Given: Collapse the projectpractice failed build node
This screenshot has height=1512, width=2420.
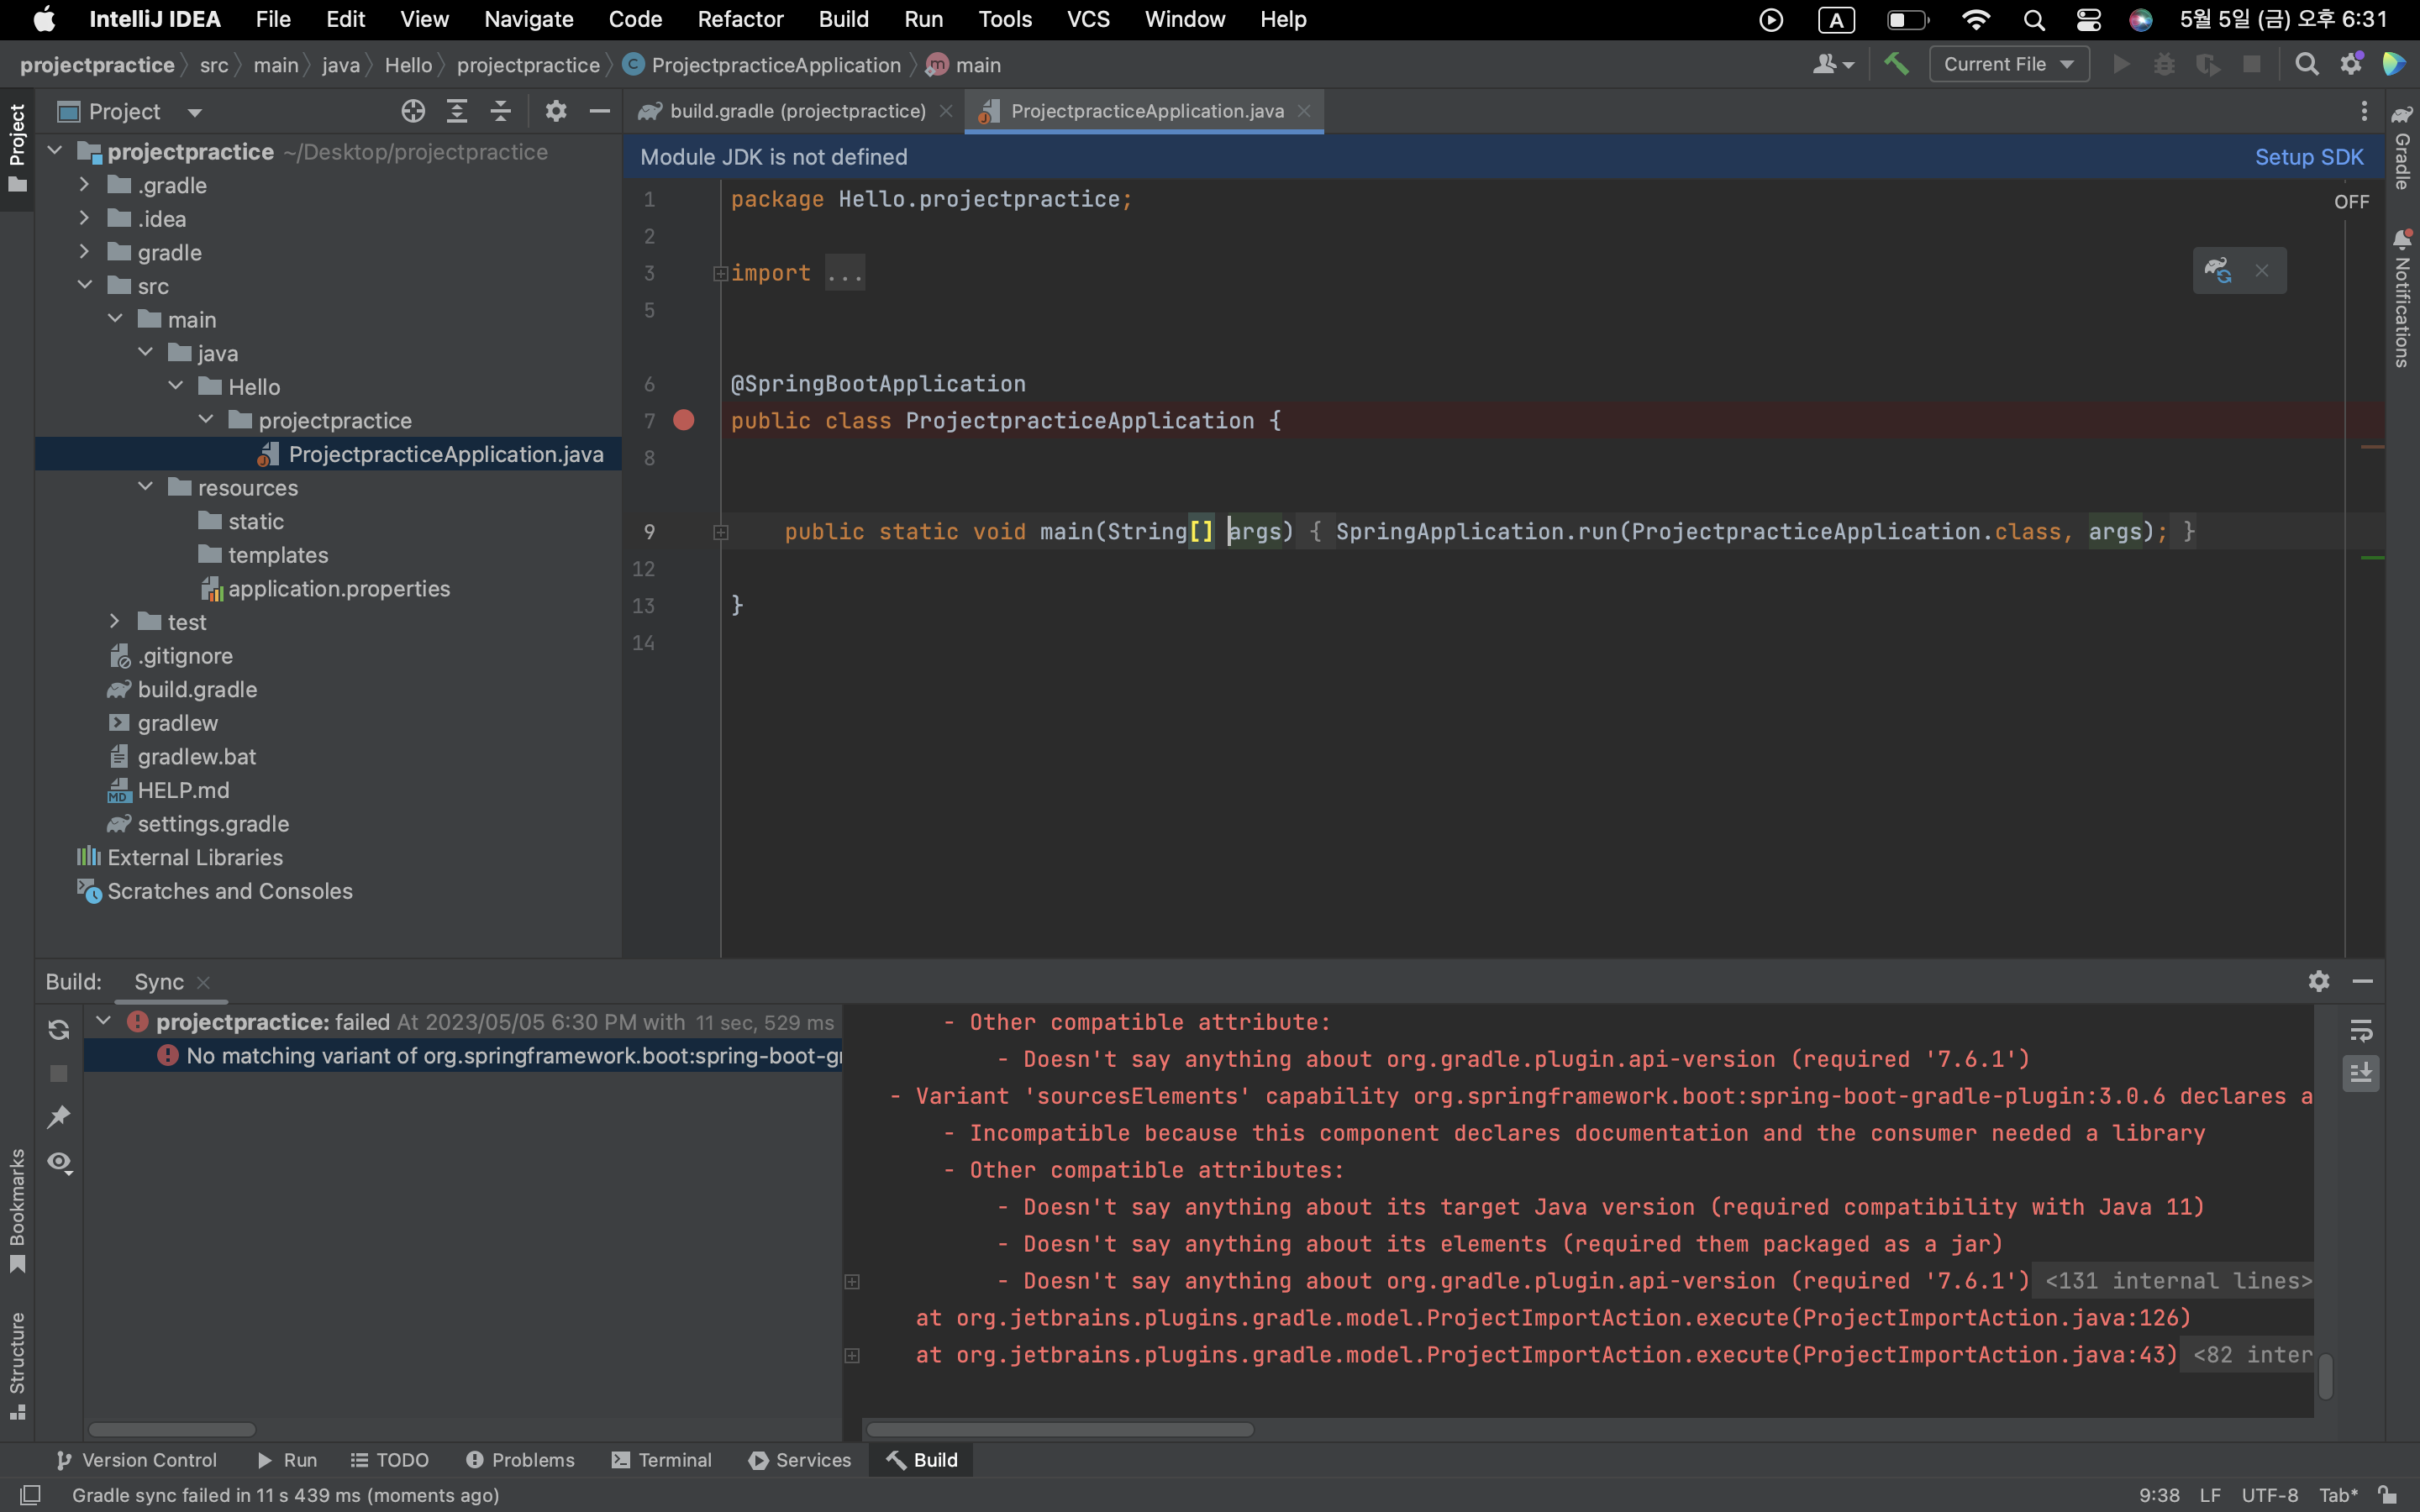Looking at the screenshot, I should (x=102, y=1021).
